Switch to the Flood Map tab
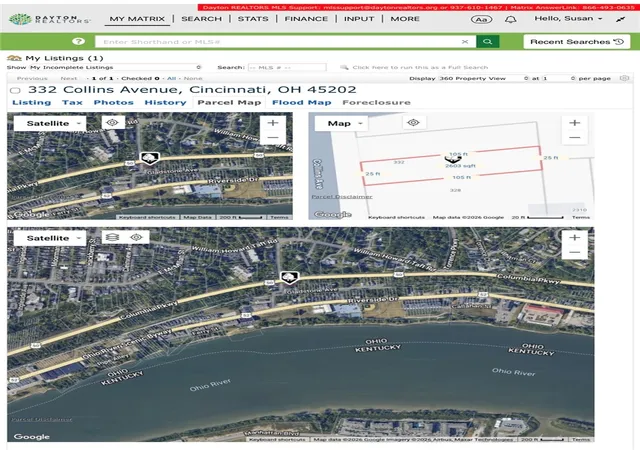Image resolution: width=640 pixels, height=450 pixels. [302, 102]
